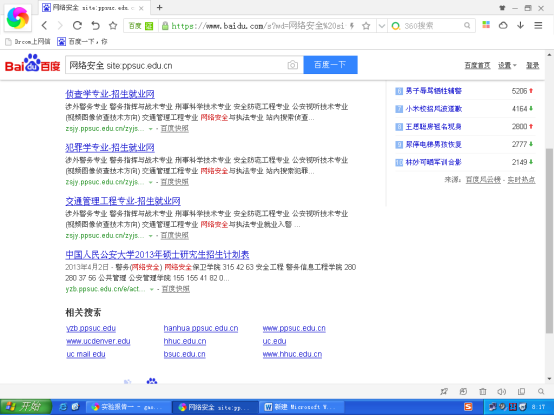
Task: Click related search www.ppsuc.edu.cn
Action: (294, 328)
